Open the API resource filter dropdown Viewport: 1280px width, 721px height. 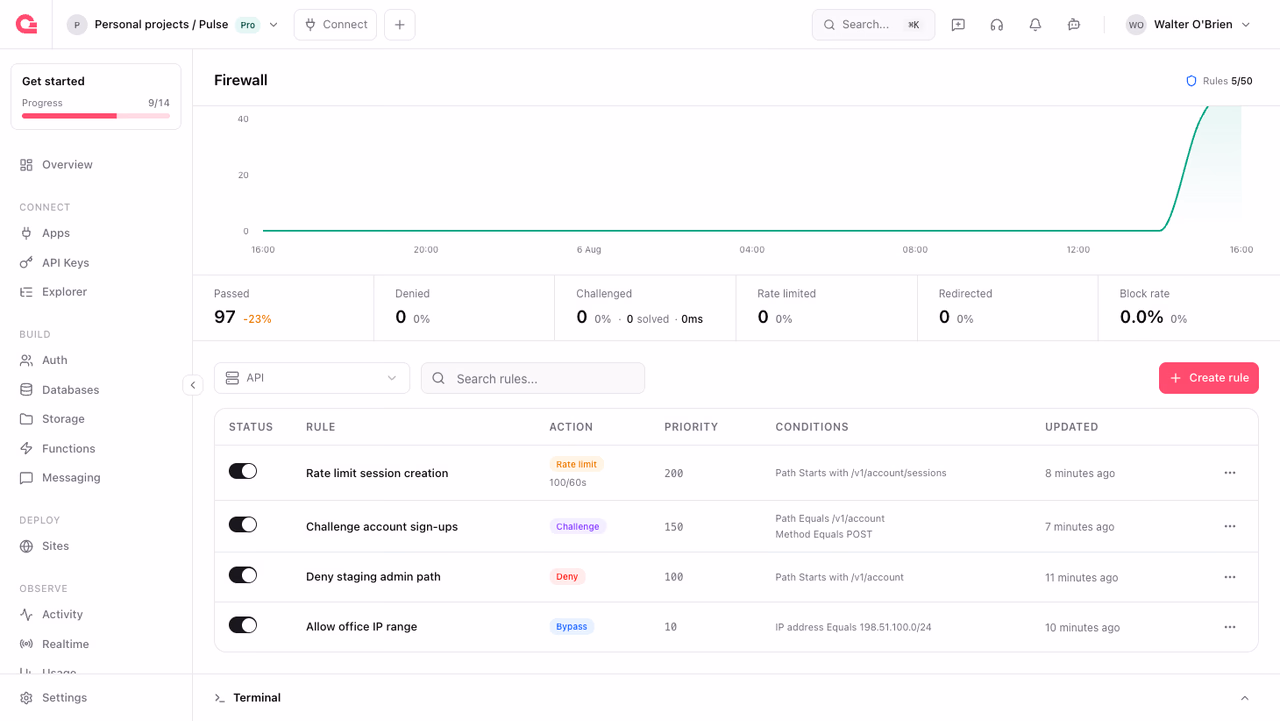pos(312,378)
